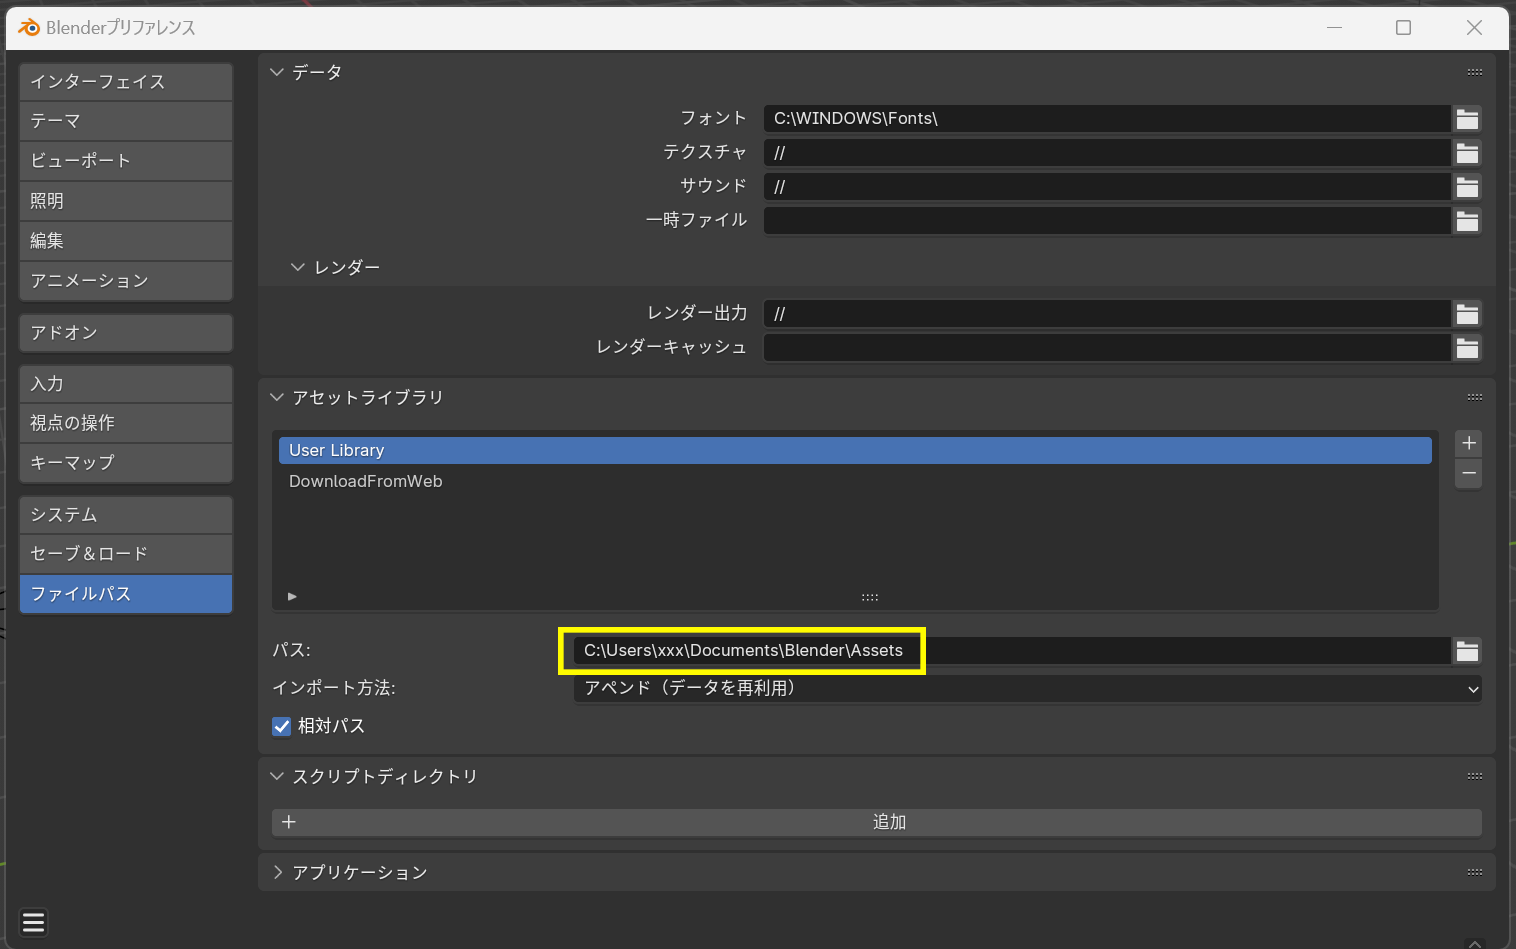1516x949 pixels.
Task: Open the hamburger preferences menu
Action: (x=33, y=922)
